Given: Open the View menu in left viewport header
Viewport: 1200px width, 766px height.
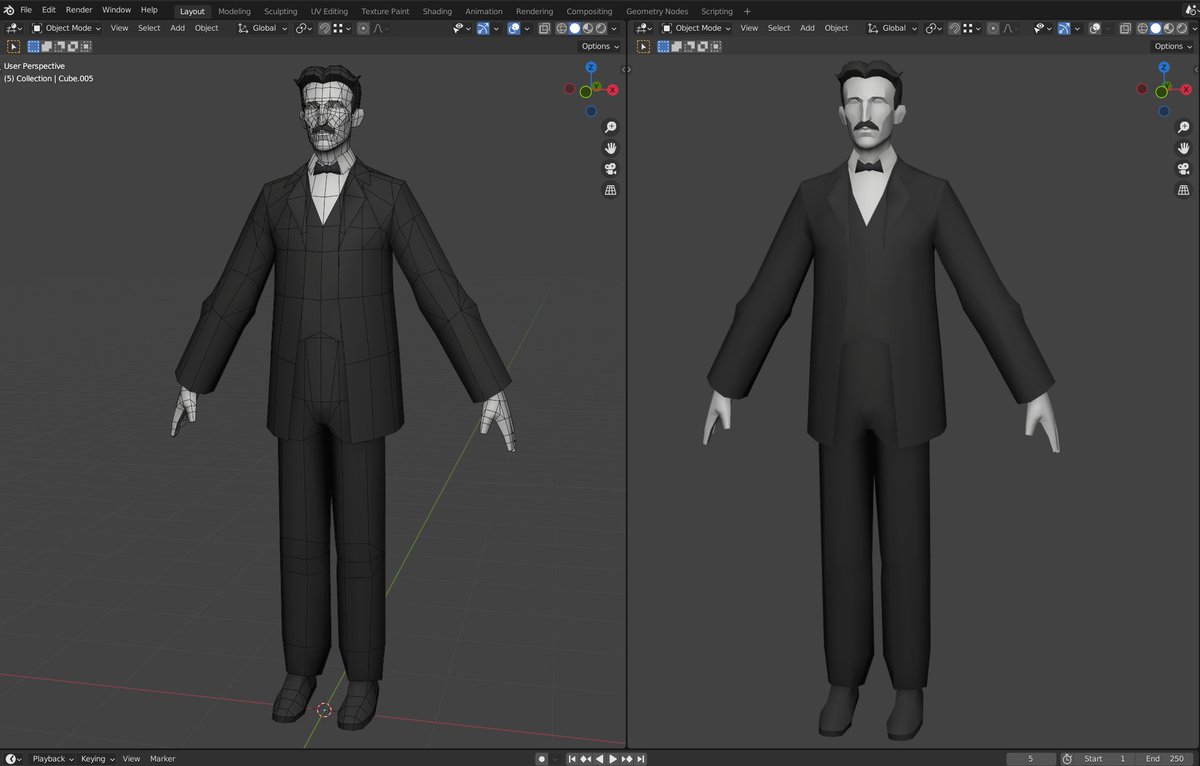Looking at the screenshot, I should (119, 28).
